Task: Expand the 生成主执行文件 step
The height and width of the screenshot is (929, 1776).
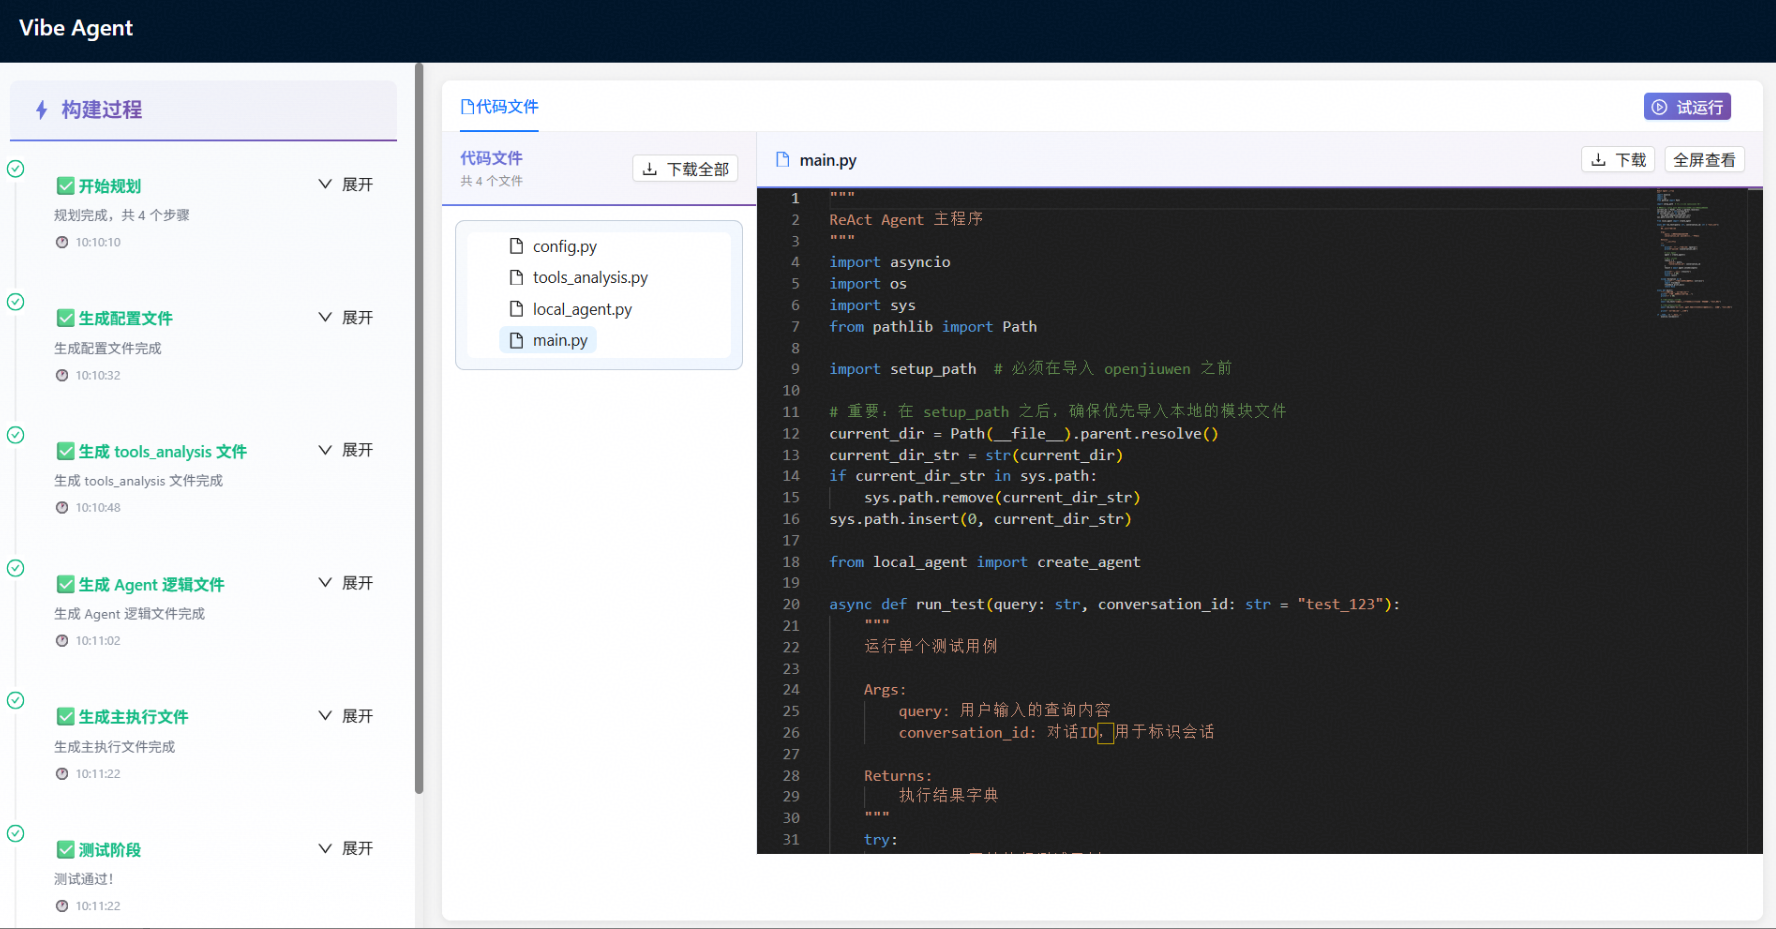Action: [346, 716]
